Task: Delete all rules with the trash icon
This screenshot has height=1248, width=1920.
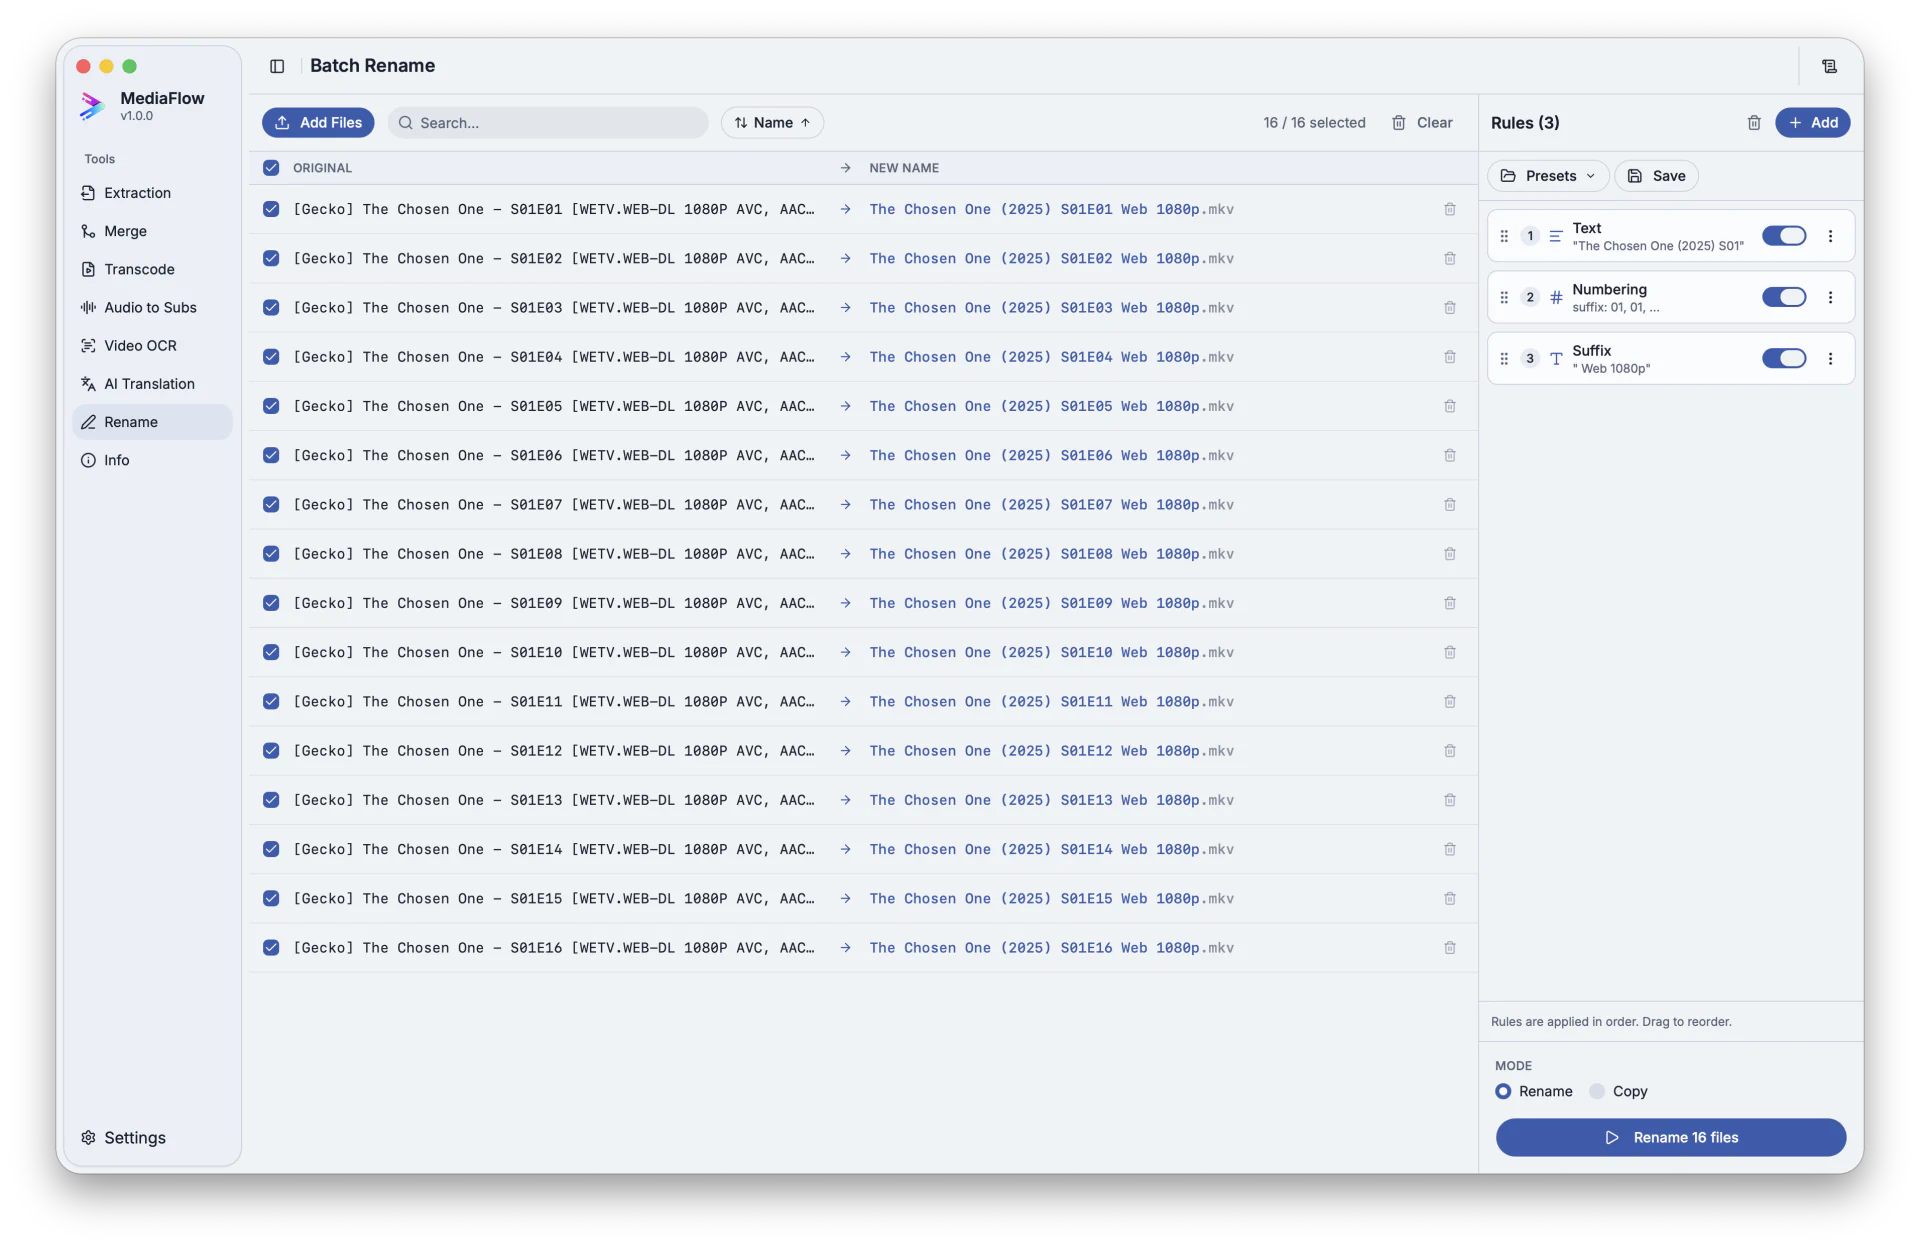Action: tap(1754, 123)
